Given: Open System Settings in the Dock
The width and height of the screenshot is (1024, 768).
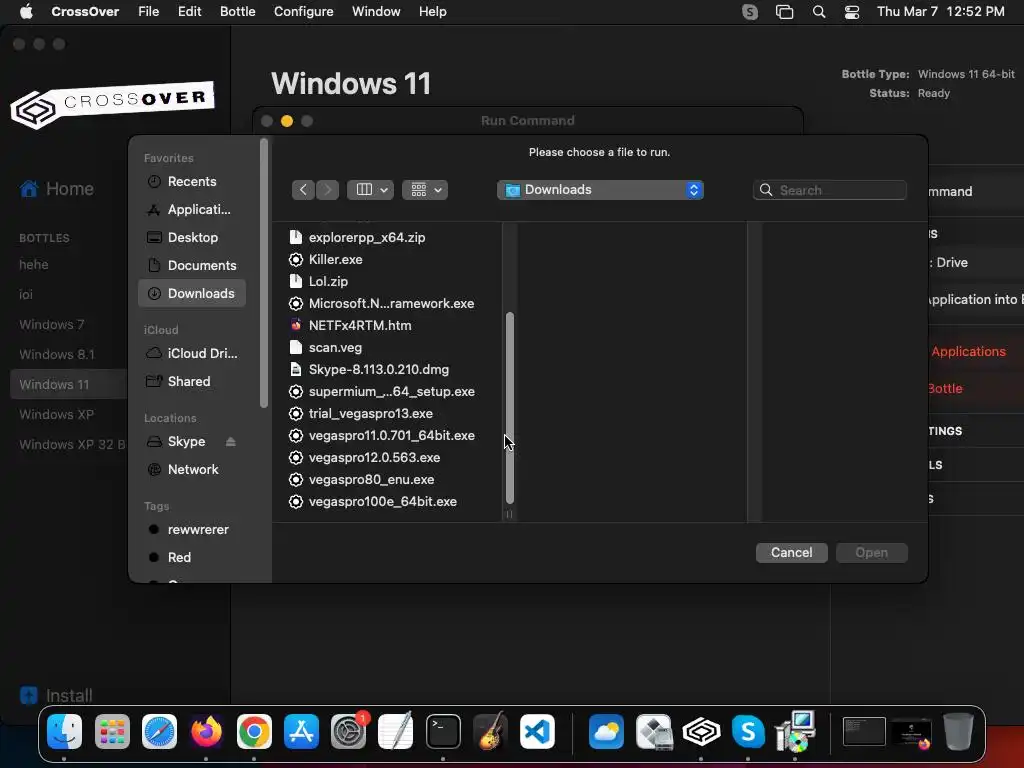Looking at the screenshot, I should click(x=349, y=731).
